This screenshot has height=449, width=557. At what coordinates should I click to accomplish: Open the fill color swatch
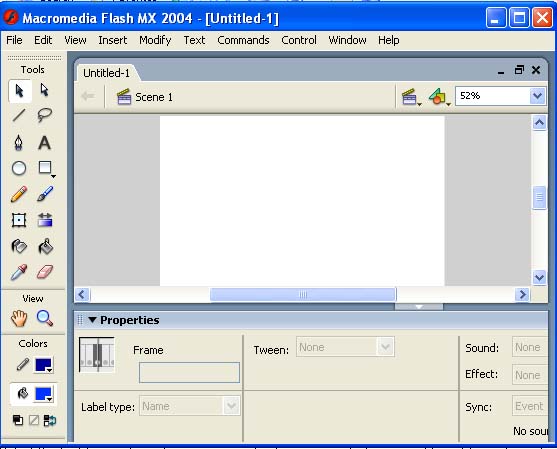click(x=44, y=394)
